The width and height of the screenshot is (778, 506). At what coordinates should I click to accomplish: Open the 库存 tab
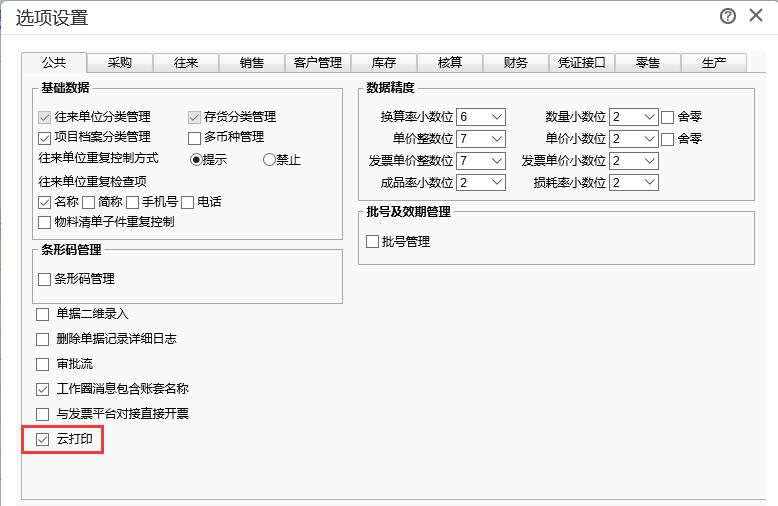click(x=384, y=63)
